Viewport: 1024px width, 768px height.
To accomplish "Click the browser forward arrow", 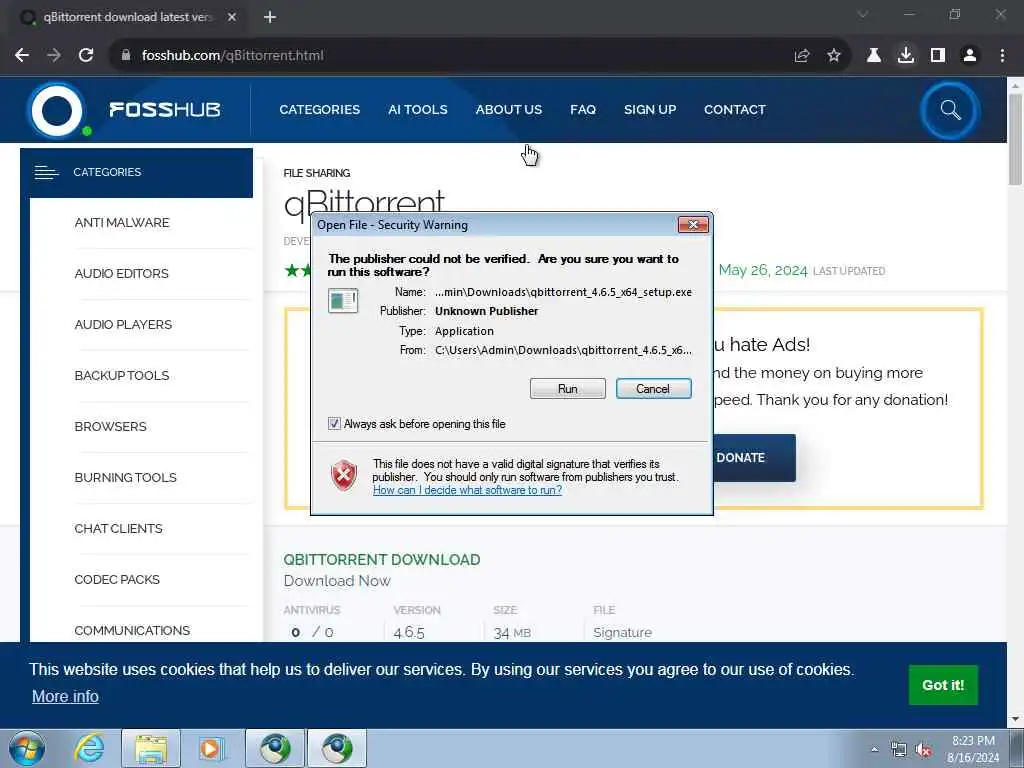I will (x=54, y=56).
